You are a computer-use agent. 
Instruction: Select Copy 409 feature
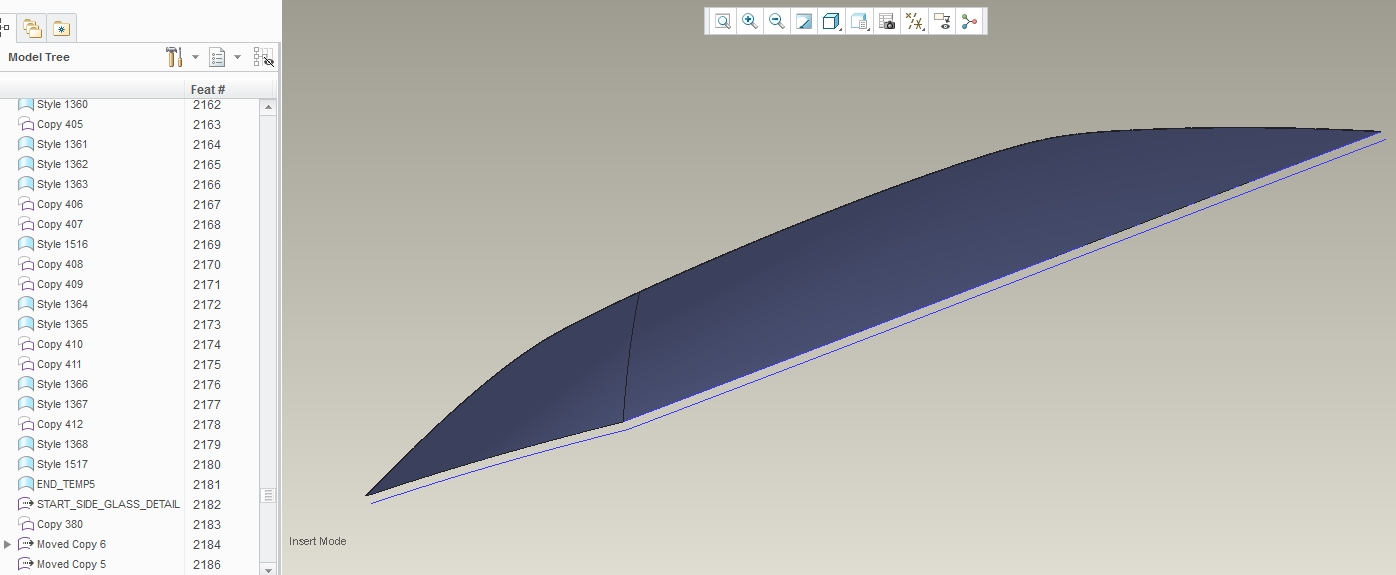coord(60,284)
